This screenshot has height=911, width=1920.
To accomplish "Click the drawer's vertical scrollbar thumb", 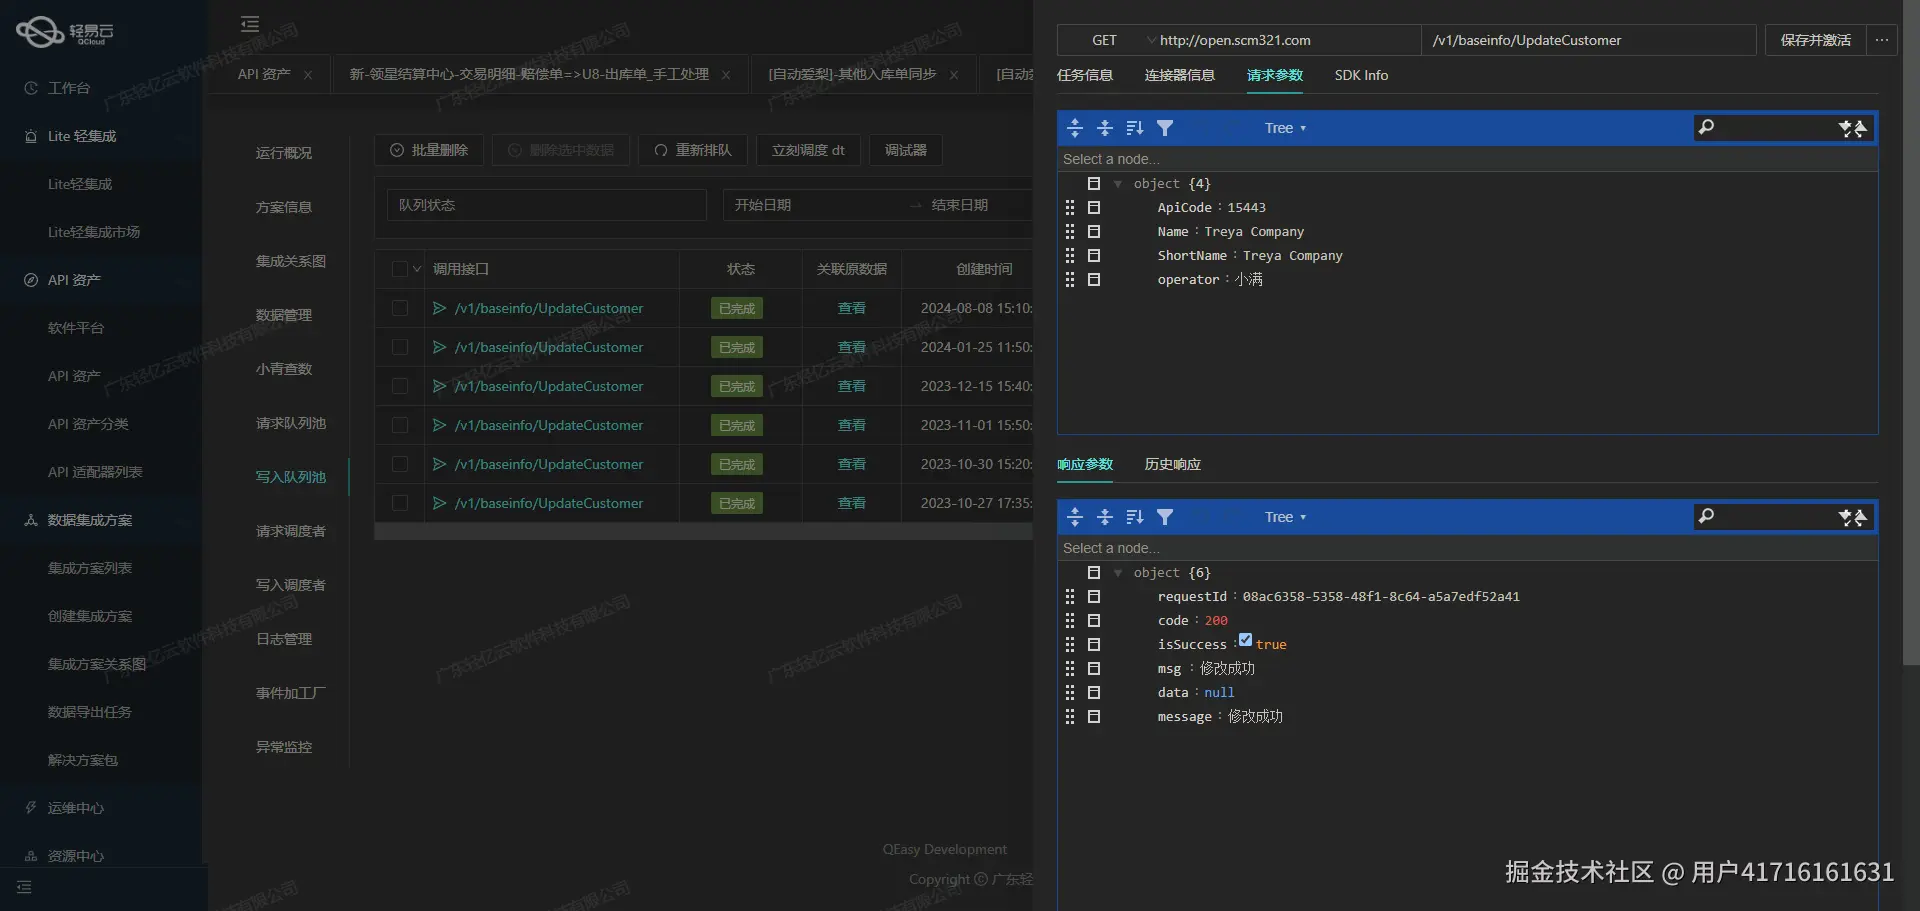I will click(x=1911, y=333).
